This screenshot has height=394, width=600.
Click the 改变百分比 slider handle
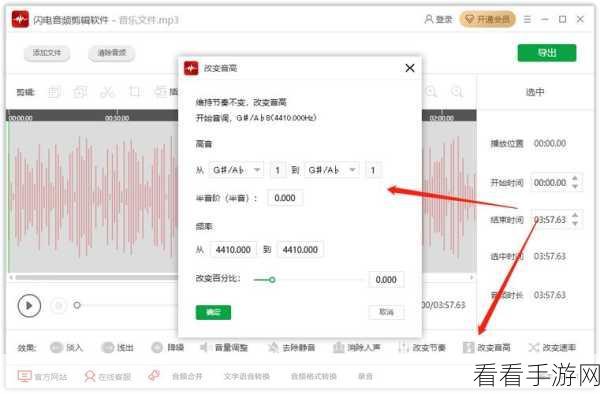[x=272, y=280]
